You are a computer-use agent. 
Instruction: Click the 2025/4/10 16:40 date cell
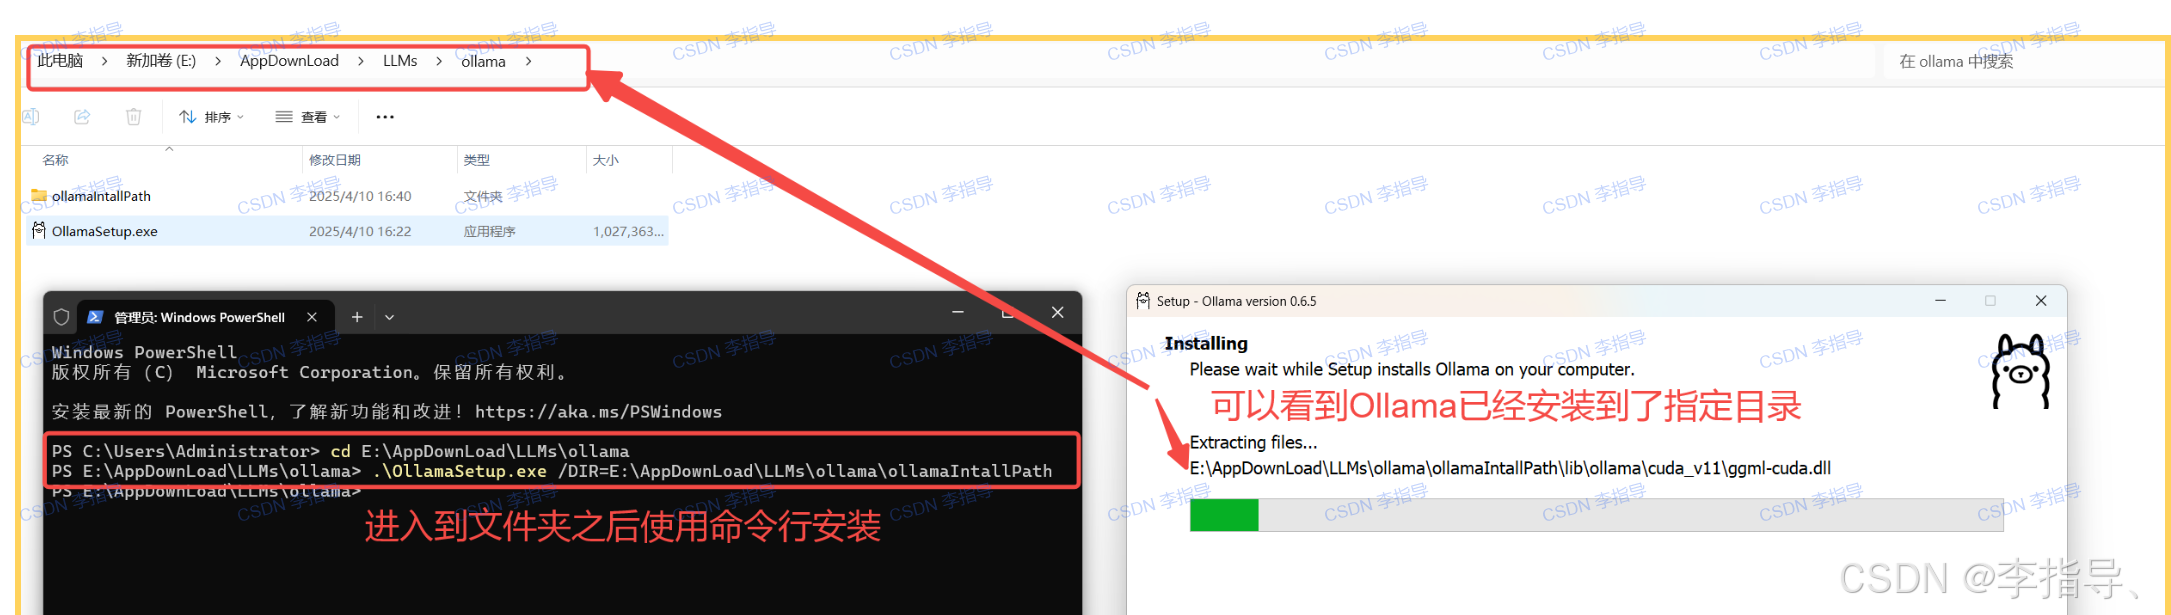(x=360, y=196)
